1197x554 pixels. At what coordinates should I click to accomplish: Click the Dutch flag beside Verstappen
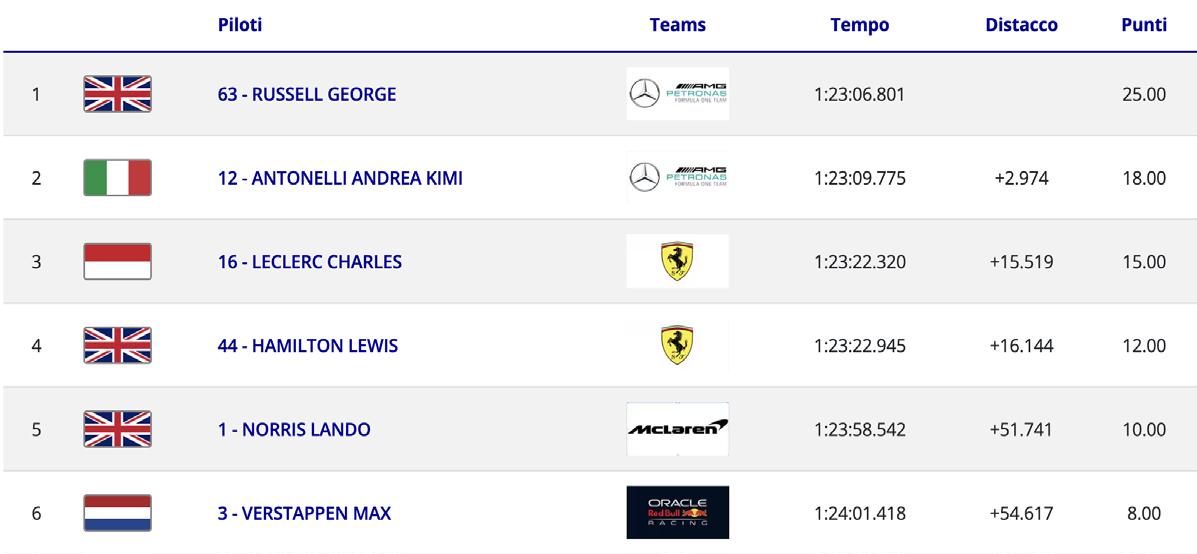[118, 513]
